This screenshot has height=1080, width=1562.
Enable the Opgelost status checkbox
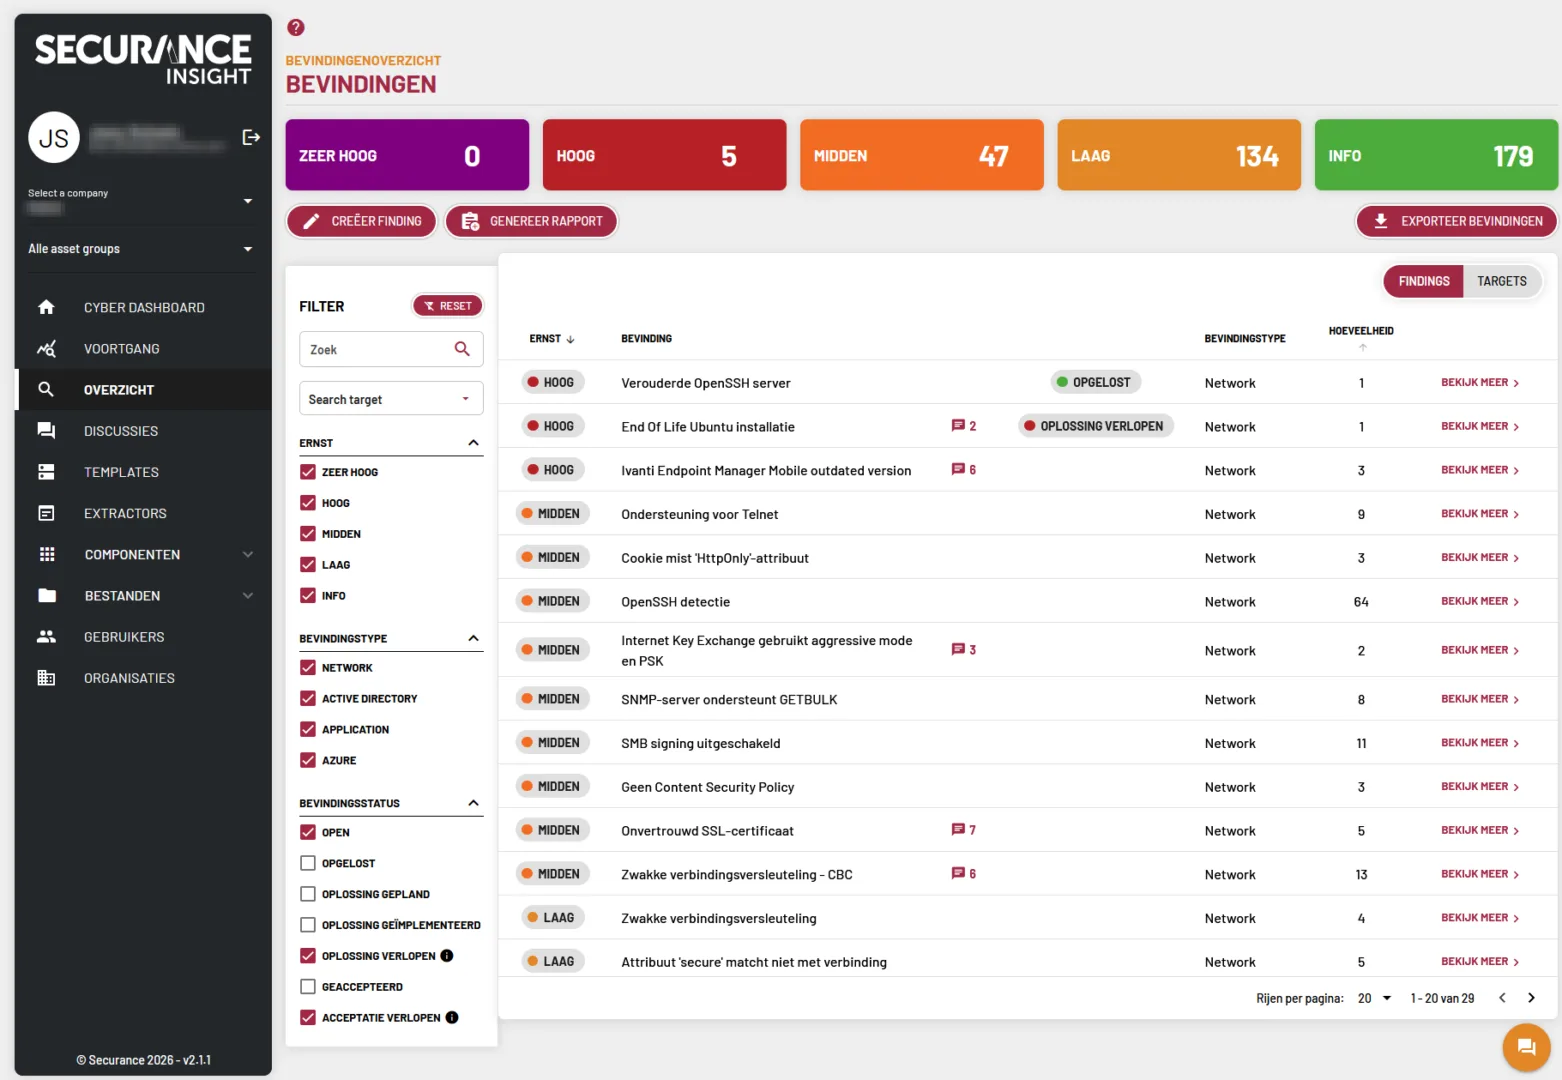pos(308,863)
